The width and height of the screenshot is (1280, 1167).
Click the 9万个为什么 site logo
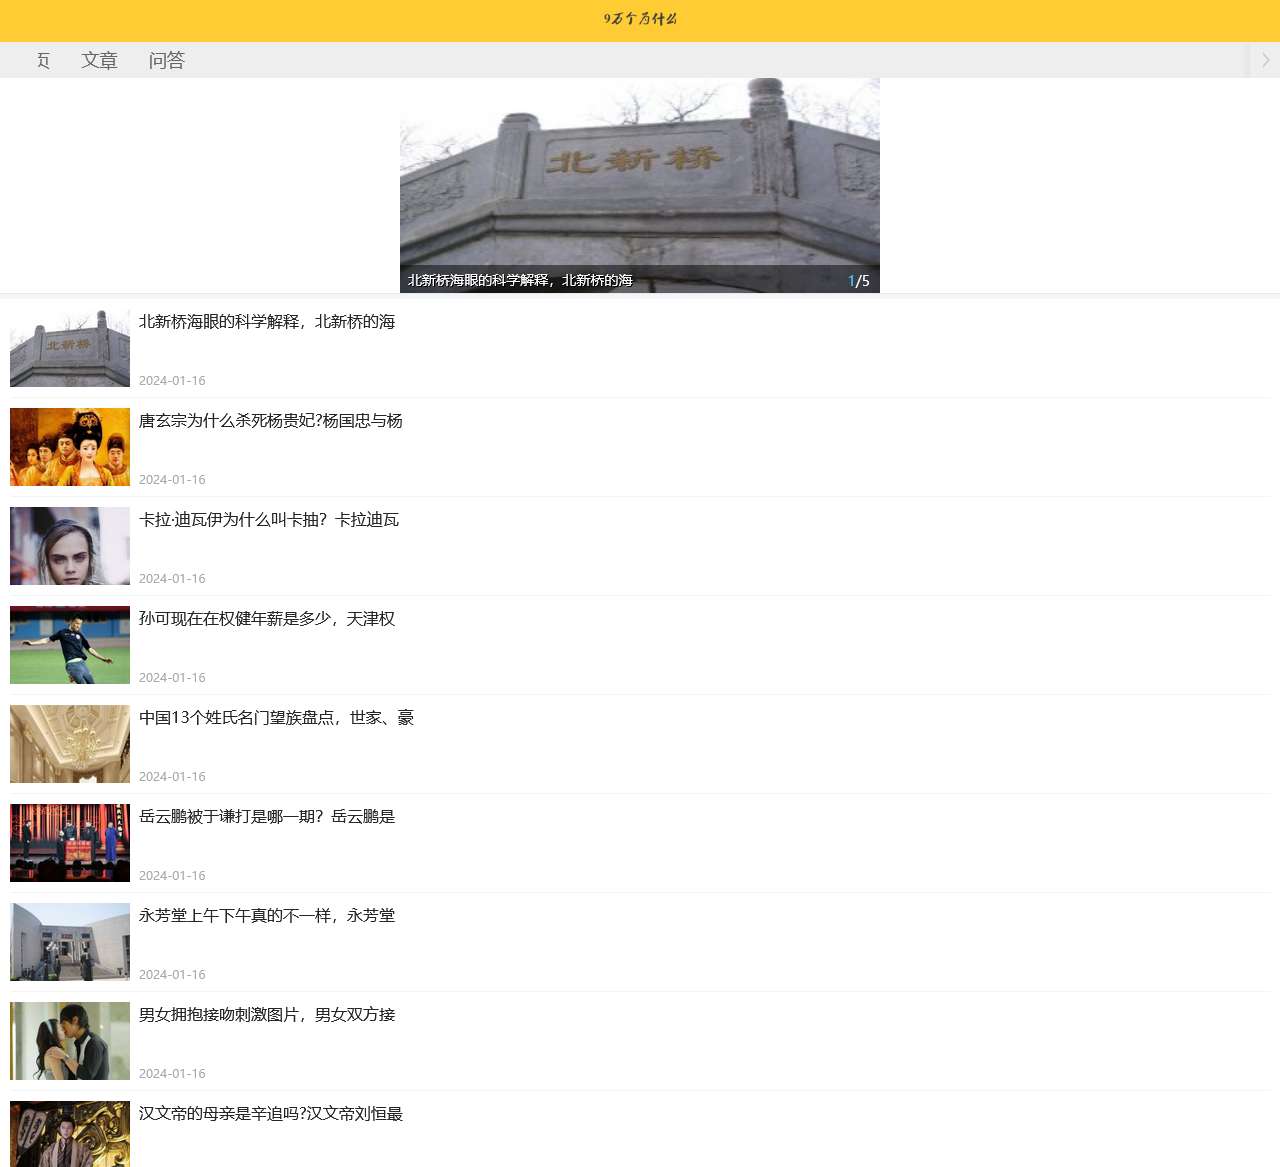coord(640,19)
